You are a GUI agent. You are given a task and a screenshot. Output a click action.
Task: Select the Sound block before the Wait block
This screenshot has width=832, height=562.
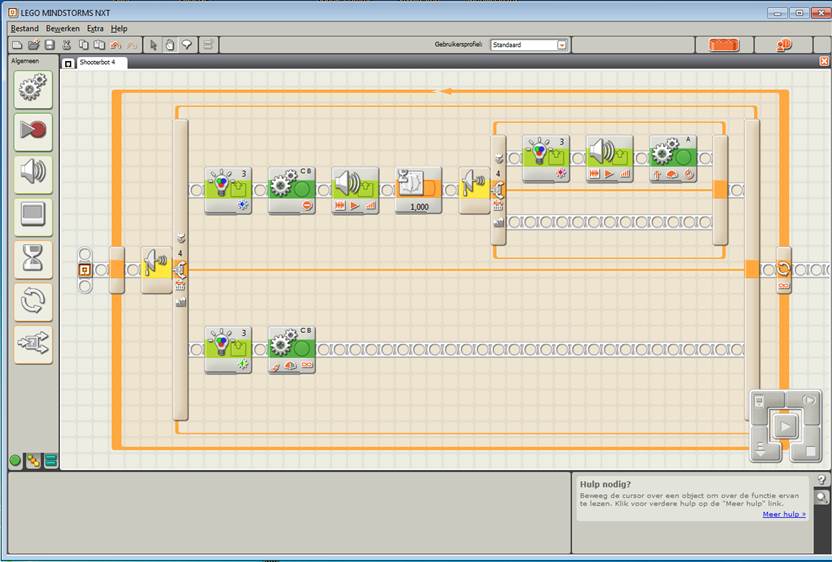click(x=356, y=191)
